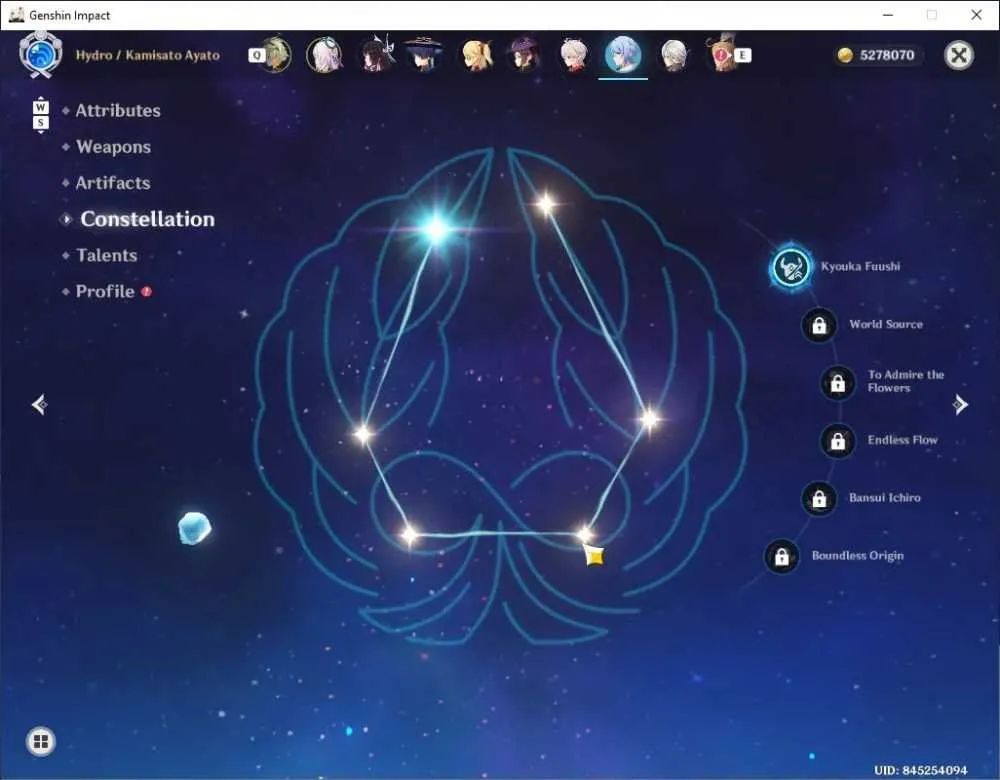The width and height of the screenshot is (1000, 780).
Task: Click the lock icon beside Boundless Origin
Action: coord(781,556)
